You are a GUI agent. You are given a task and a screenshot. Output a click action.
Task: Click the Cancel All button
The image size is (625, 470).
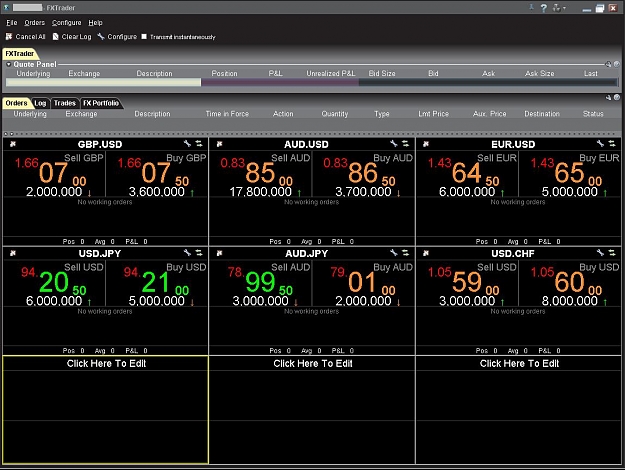point(26,37)
